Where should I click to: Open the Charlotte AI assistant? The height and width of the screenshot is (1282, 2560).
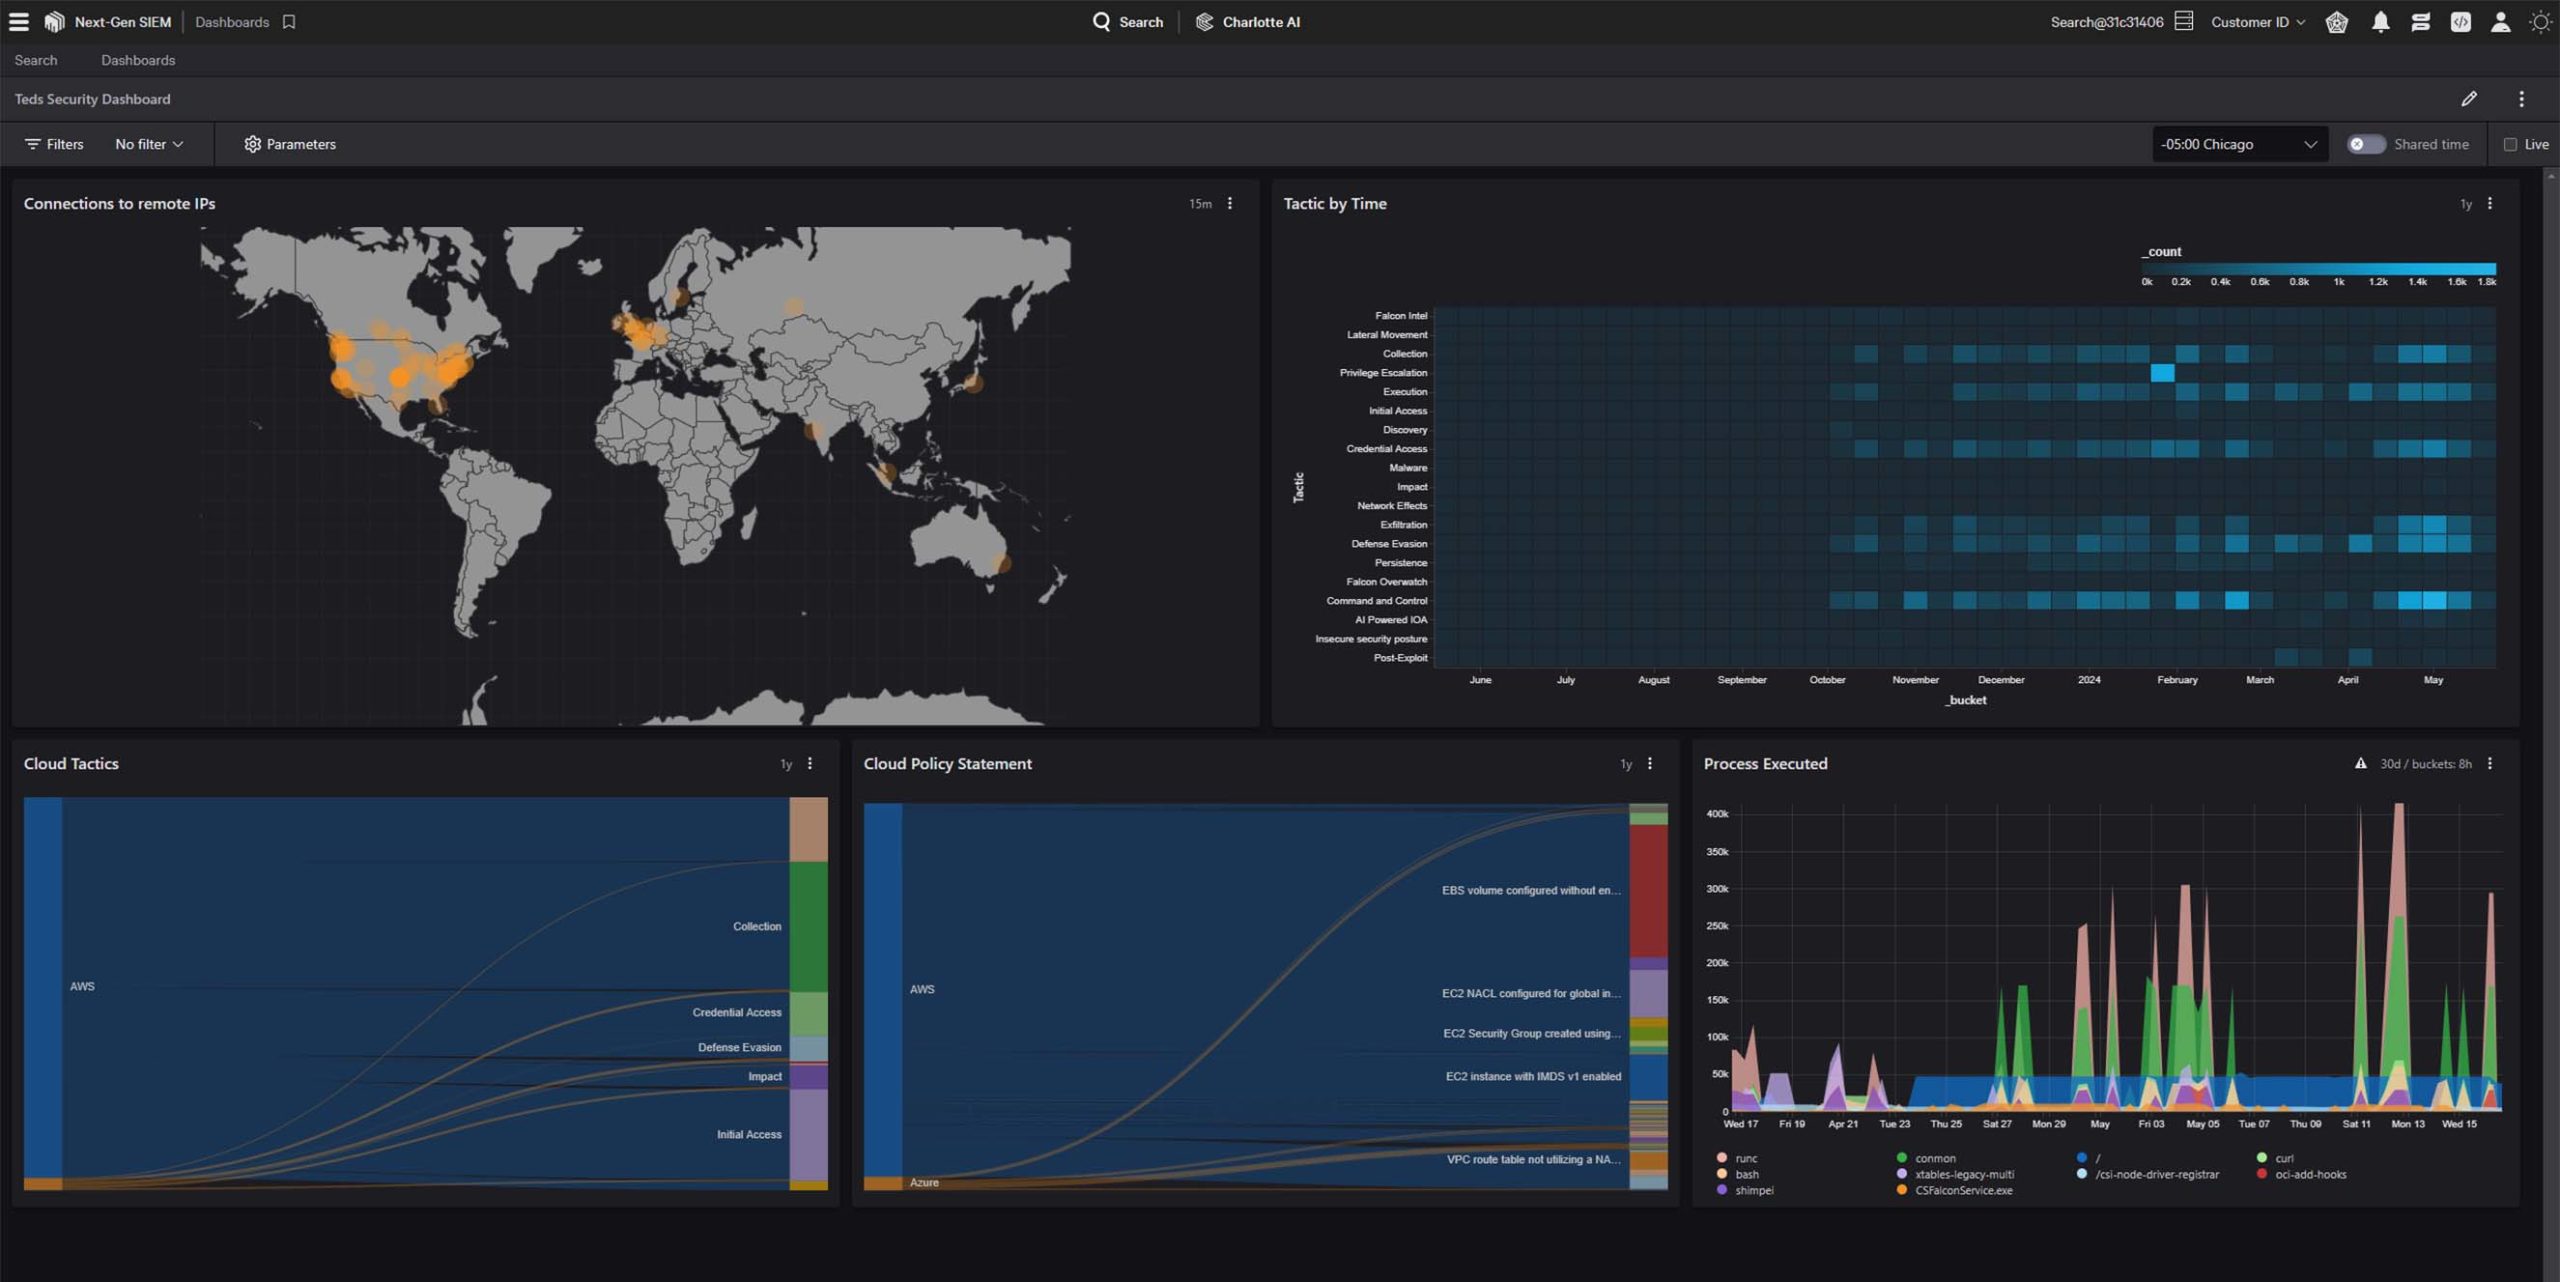[1247, 21]
